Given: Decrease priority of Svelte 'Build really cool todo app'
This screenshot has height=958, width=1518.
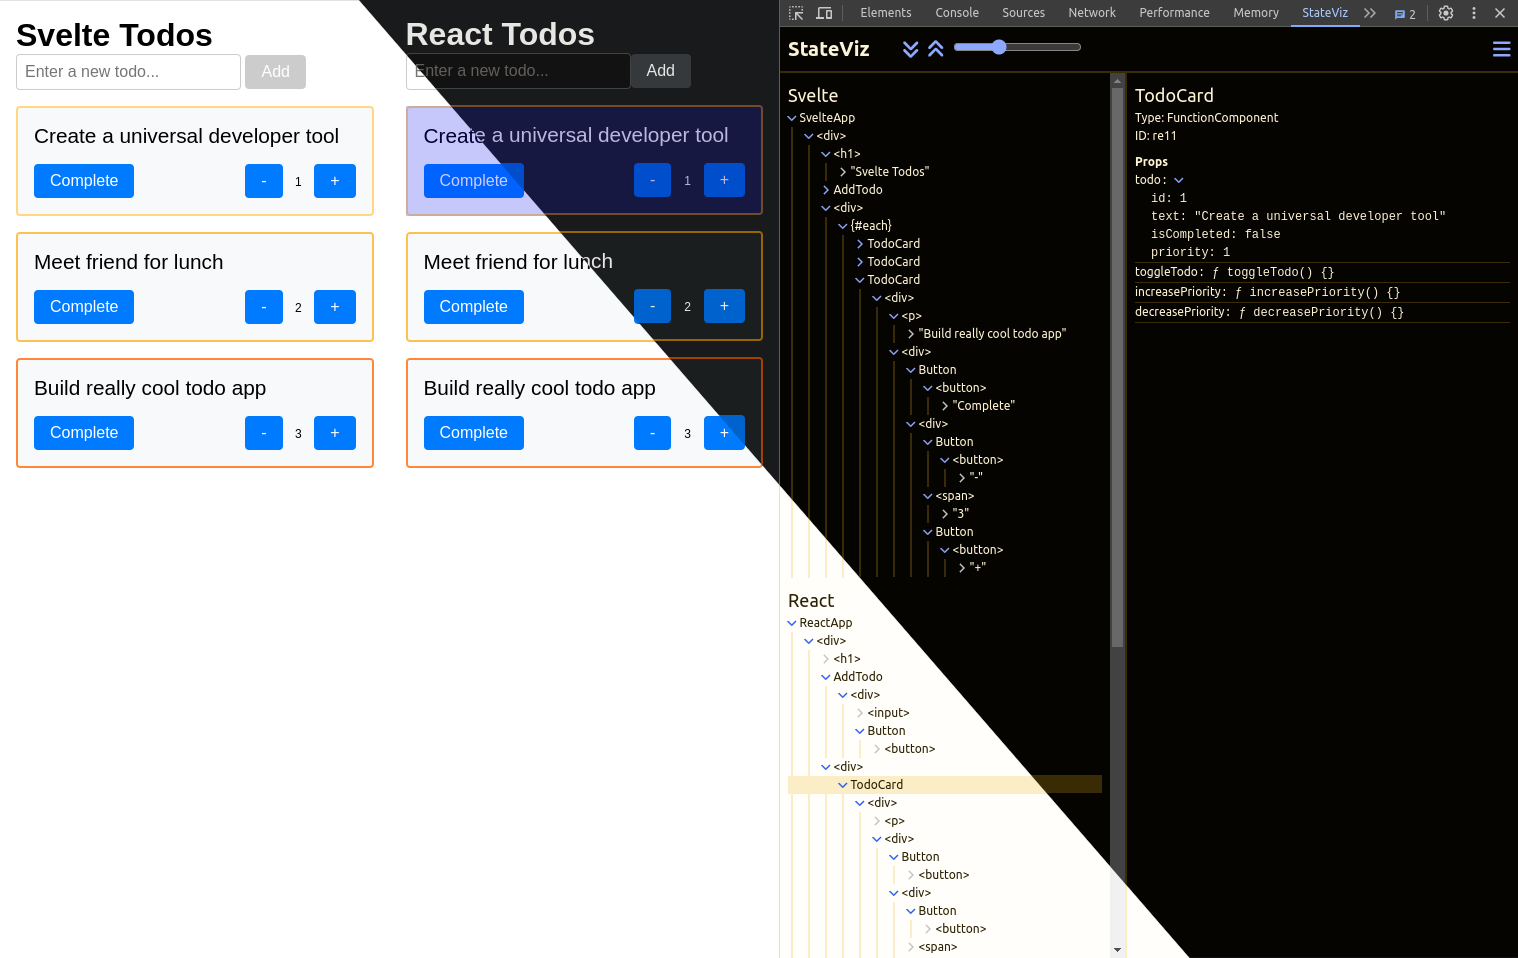Looking at the screenshot, I should [264, 433].
